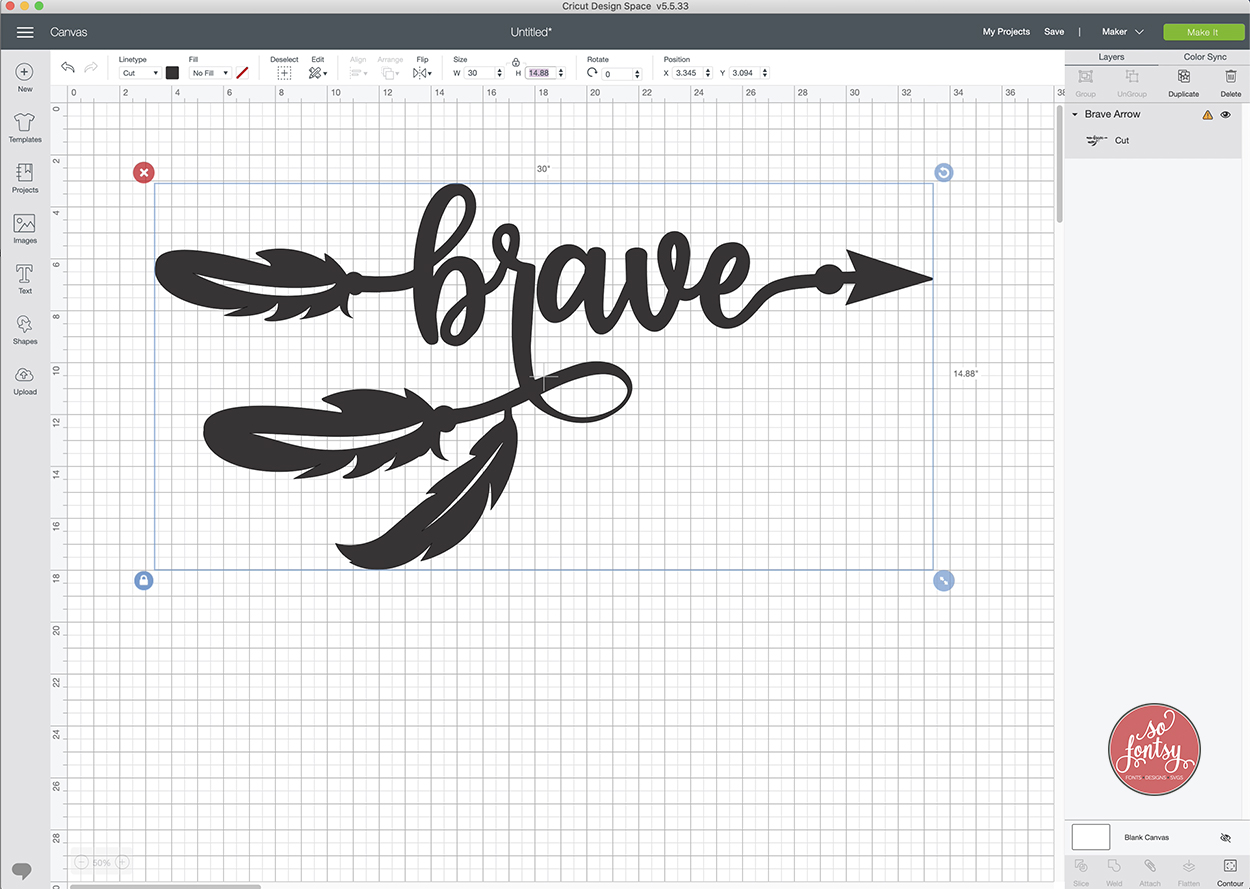Open the Flip dropdown

click(422, 73)
